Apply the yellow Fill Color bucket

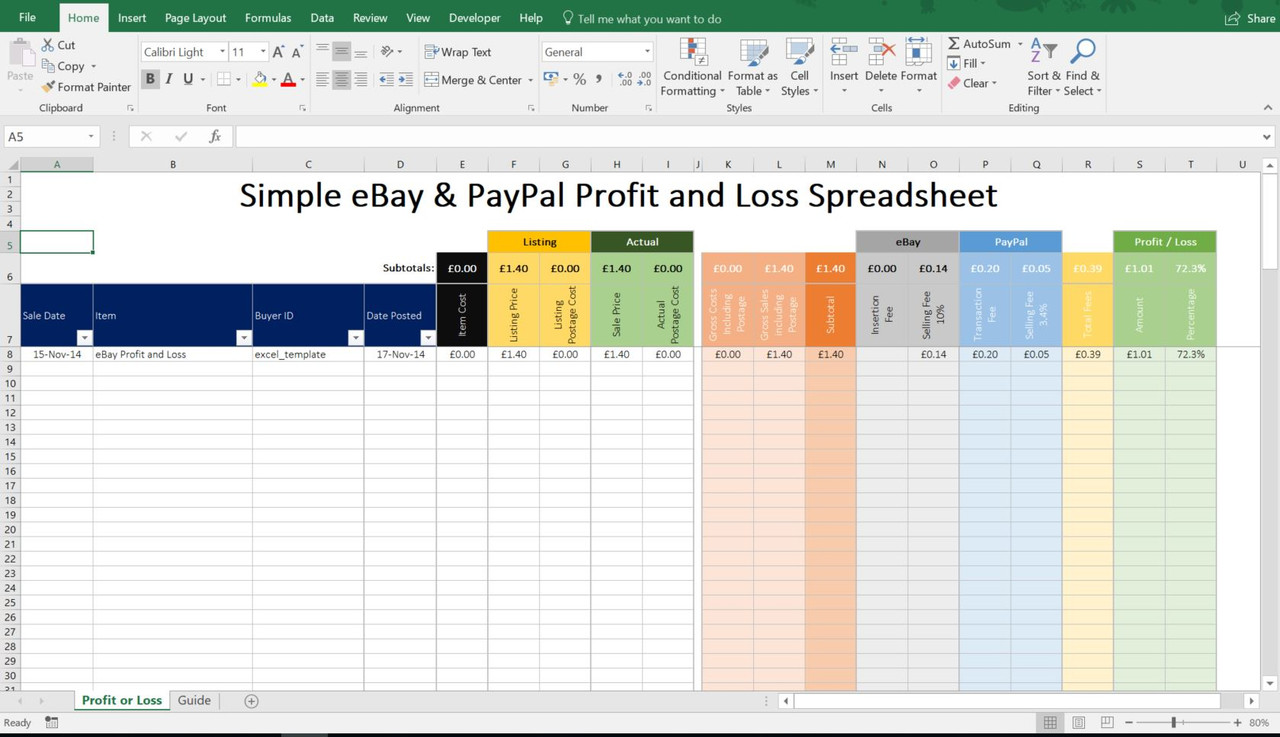click(x=260, y=79)
